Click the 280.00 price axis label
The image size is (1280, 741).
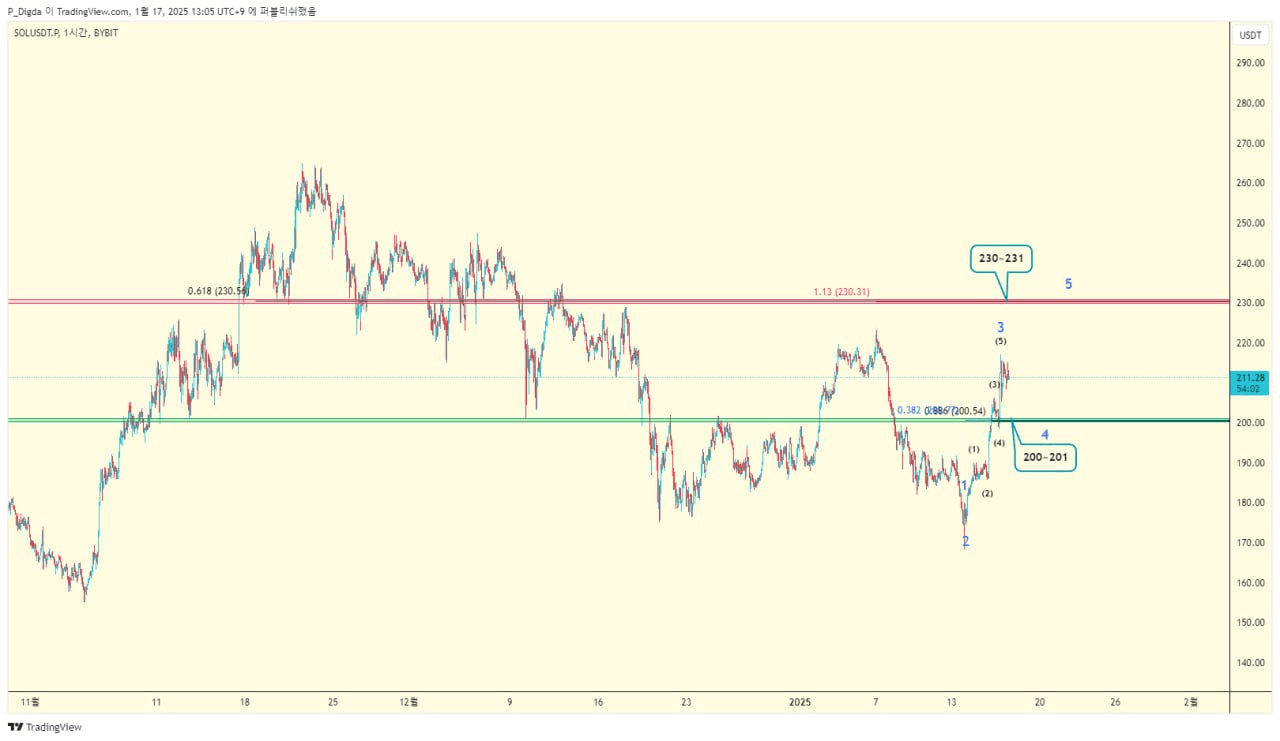pyautogui.click(x=1251, y=103)
